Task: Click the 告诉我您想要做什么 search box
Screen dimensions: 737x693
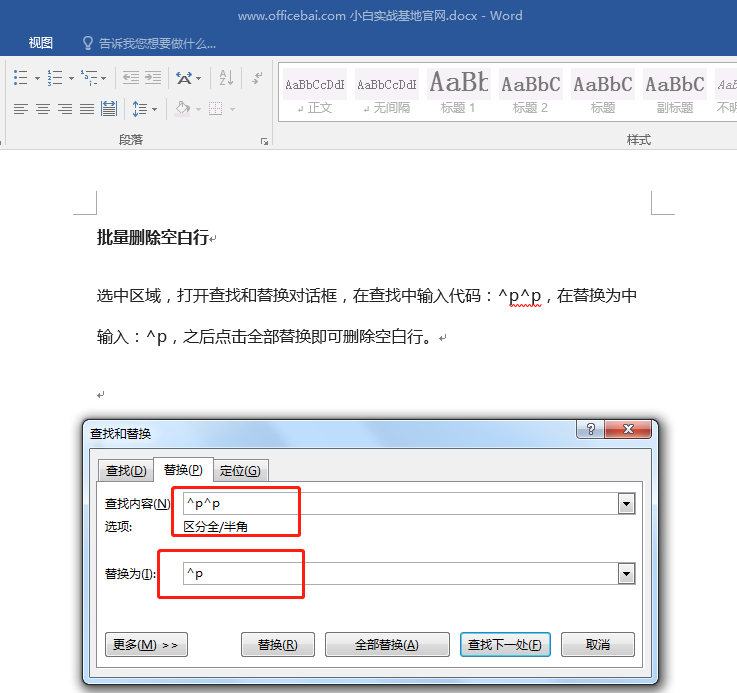Action: coord(157,44)
